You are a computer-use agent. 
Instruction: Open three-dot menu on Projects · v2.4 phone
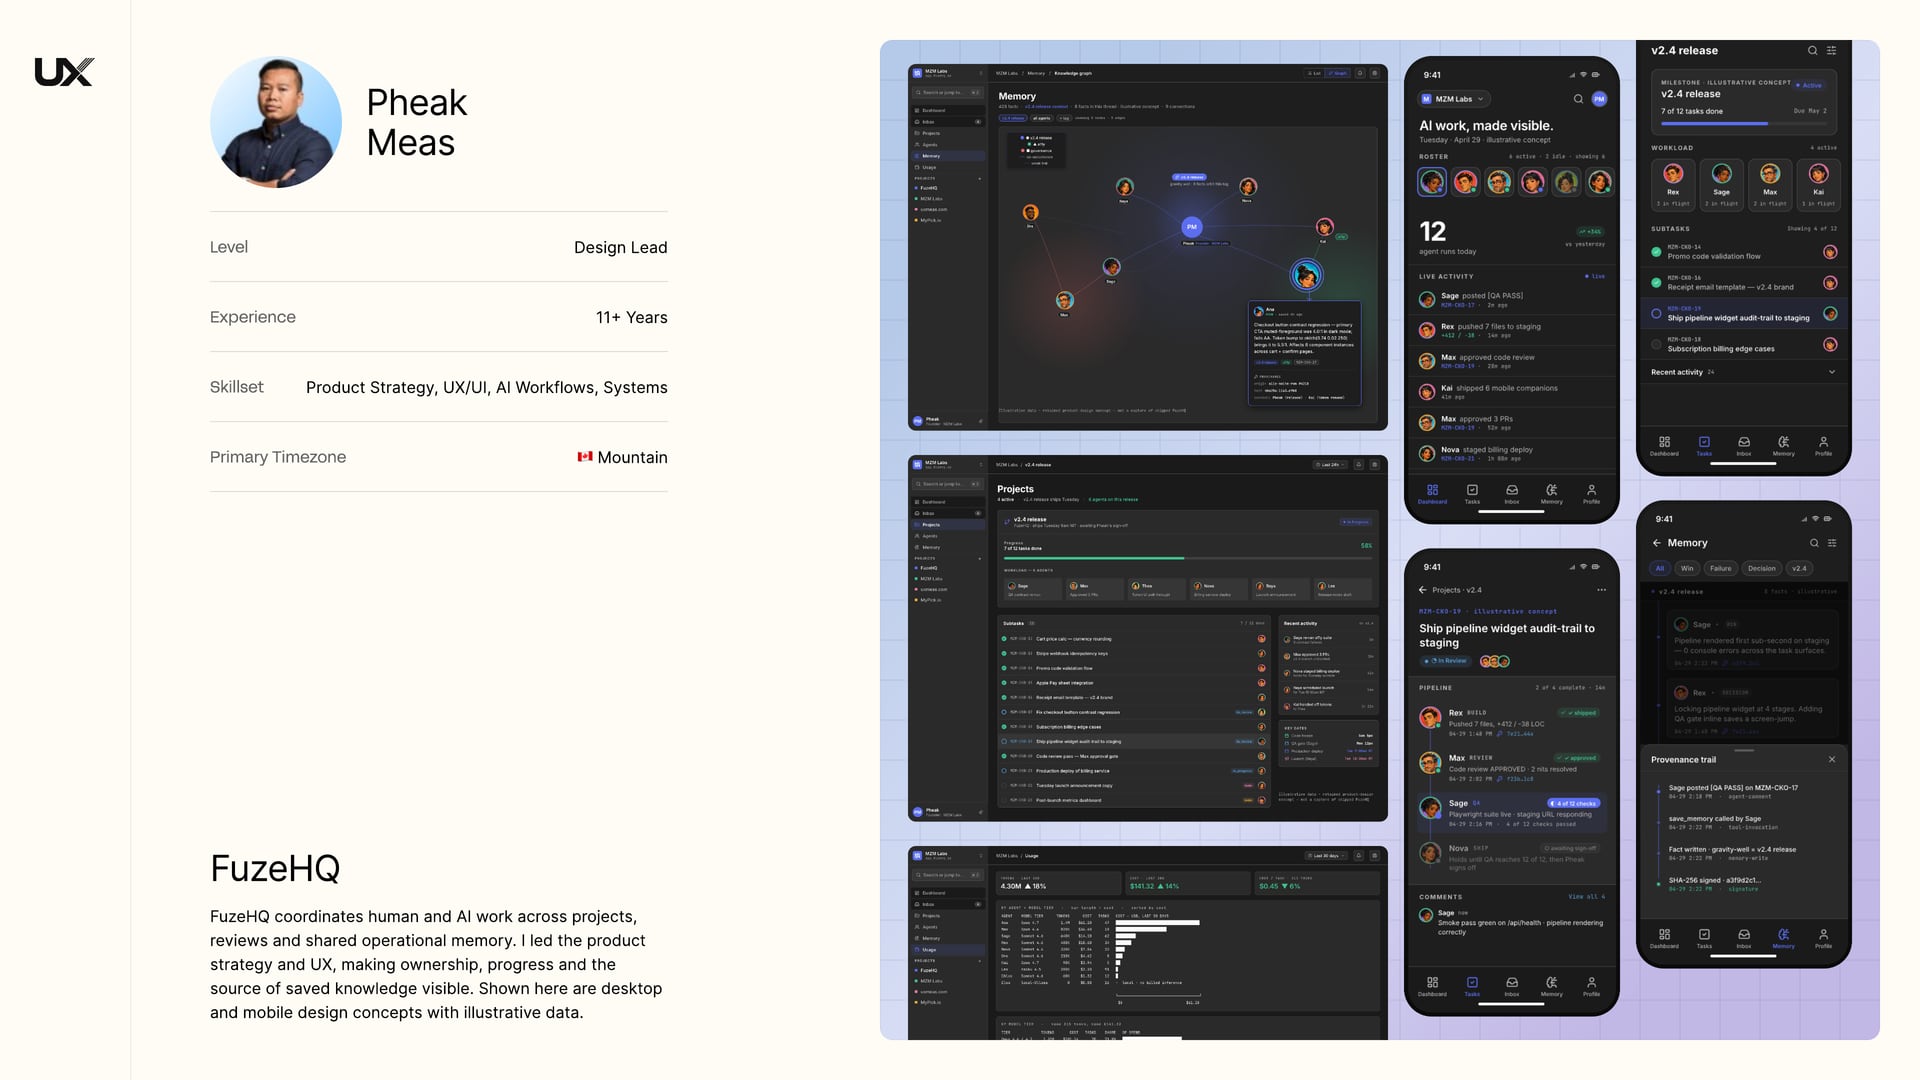(x=1601, y=590)
